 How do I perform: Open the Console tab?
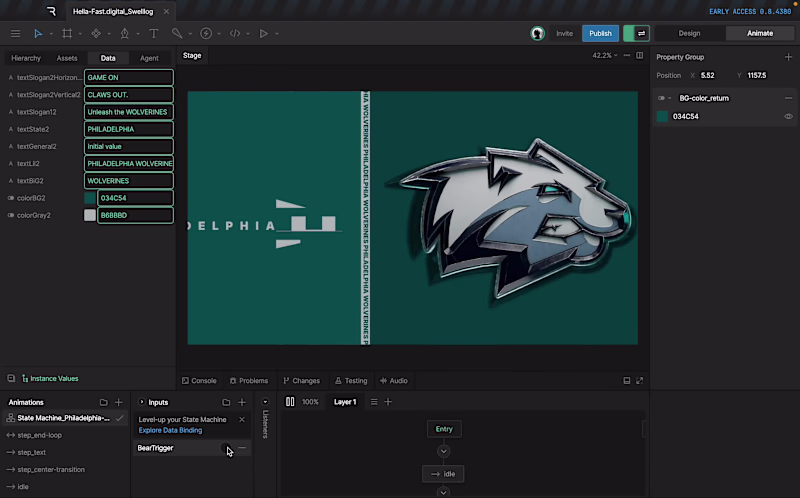pyautogui.click(x=199, y=381)
